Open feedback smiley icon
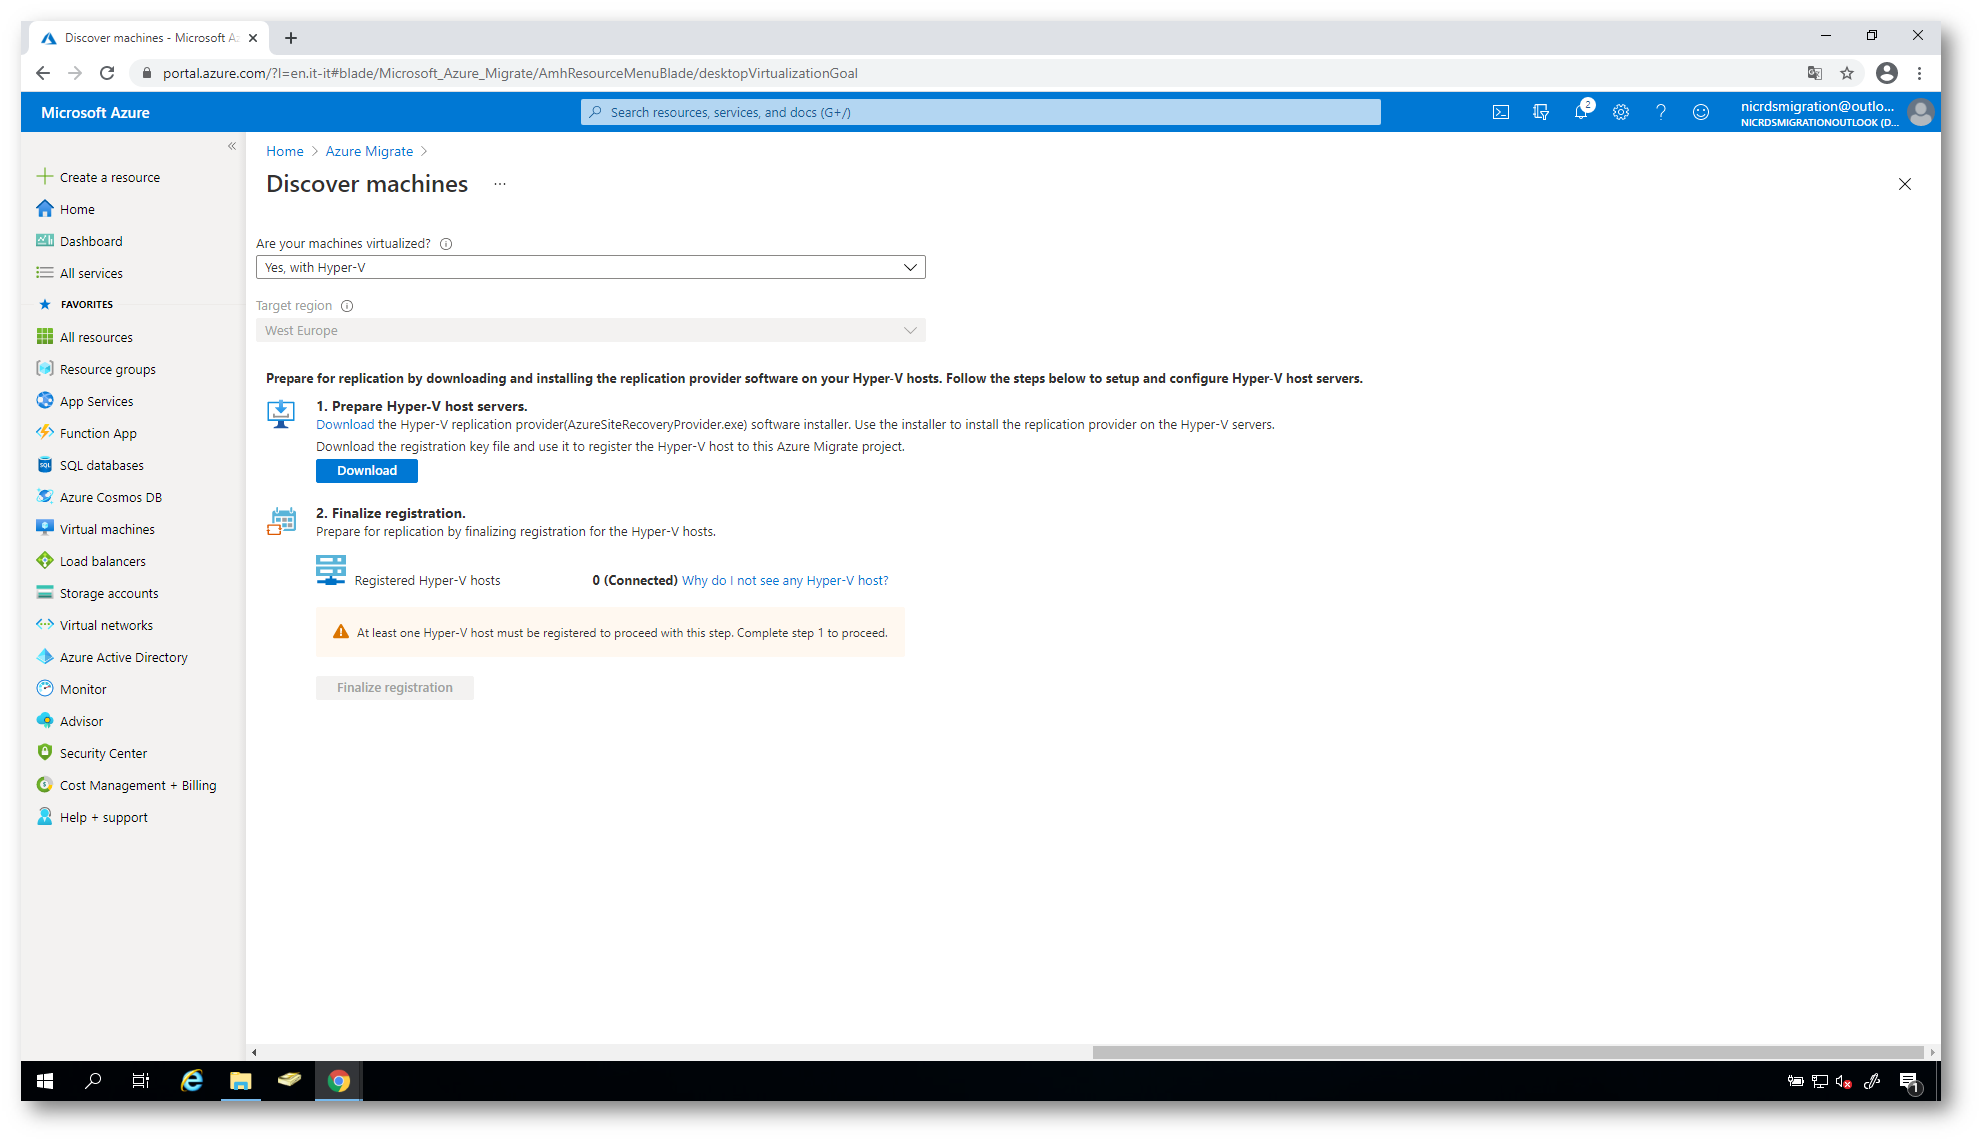Screen dimensions: 1983x1143 tap(1701, 112)
